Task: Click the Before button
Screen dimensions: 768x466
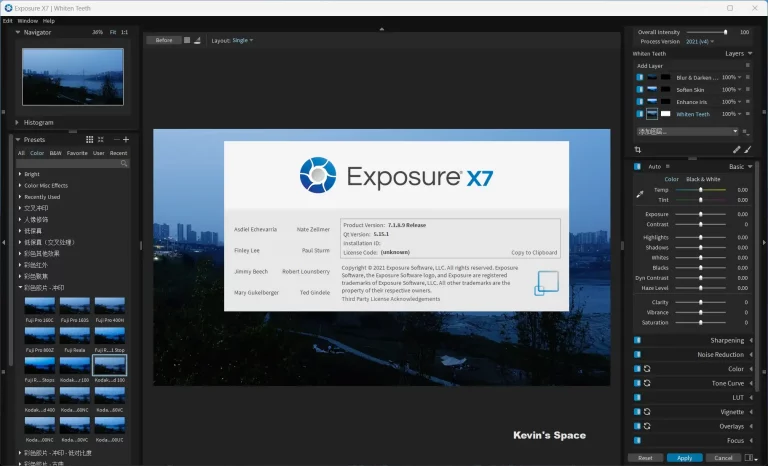Action: (x=164, y=40)
